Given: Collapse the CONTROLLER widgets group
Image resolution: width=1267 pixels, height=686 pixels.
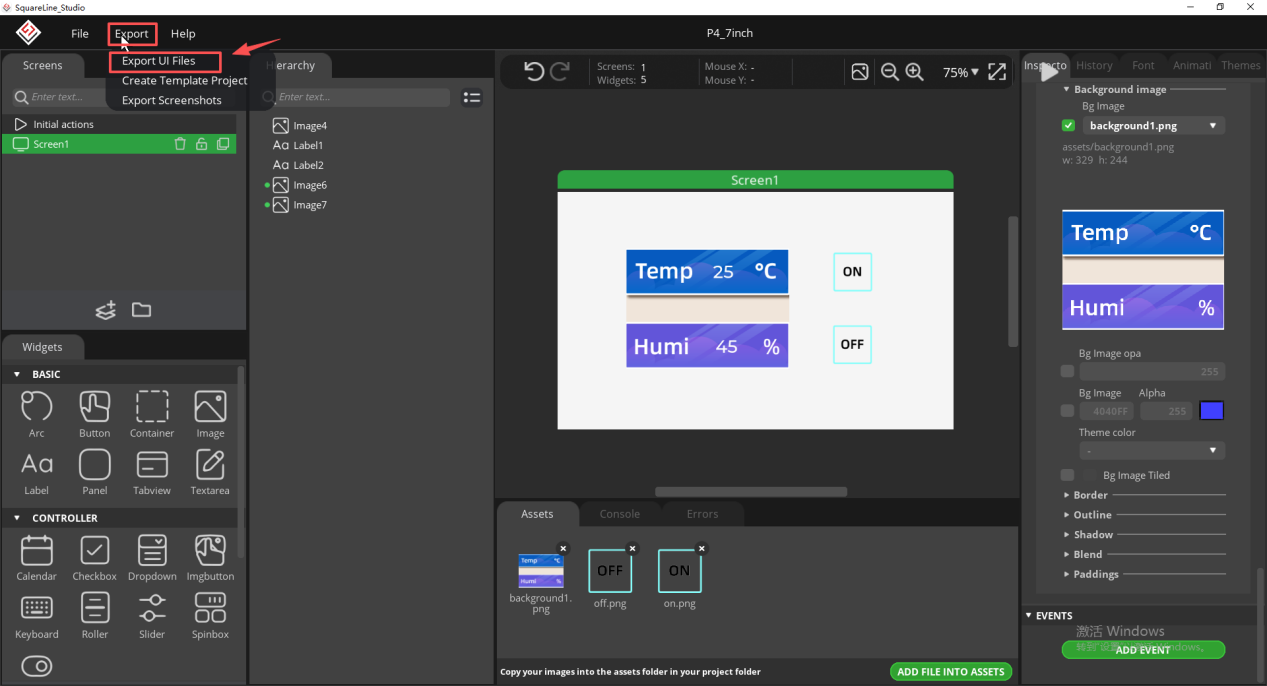Looking at the screenshot, I should coord(17,518).
